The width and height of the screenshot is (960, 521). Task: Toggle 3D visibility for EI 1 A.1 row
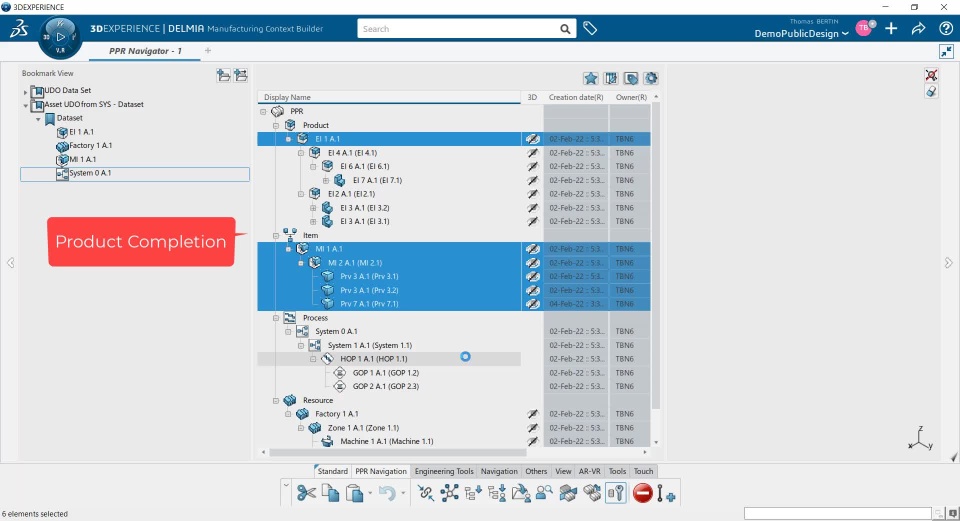click(533, 139)
